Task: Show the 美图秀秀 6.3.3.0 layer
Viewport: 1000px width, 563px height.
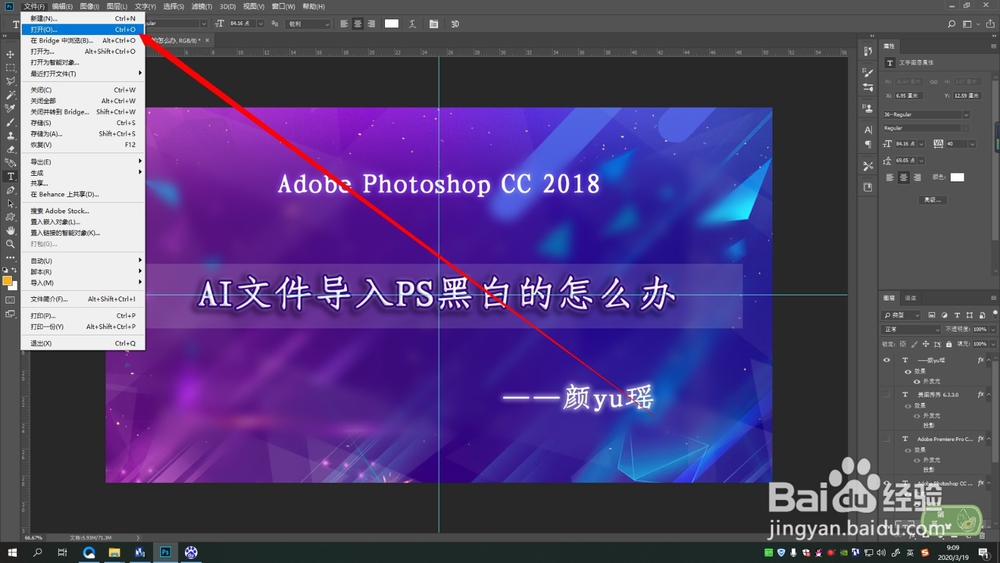Action: click(x=886, y=394)
